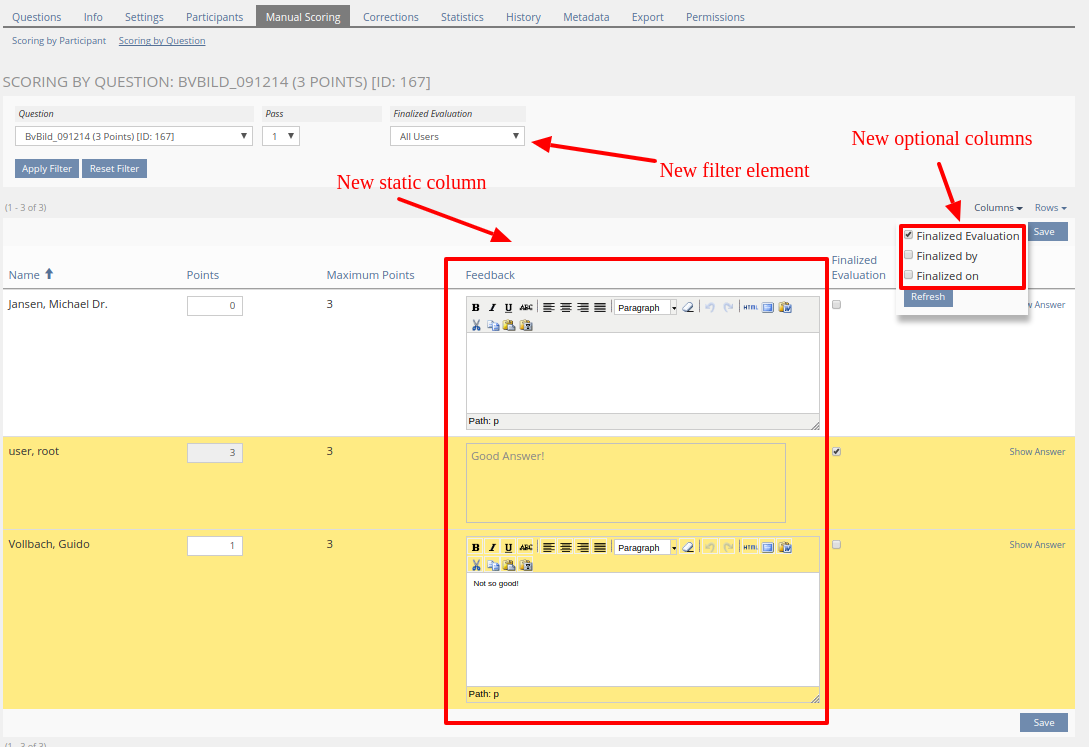
Task: Sort by Name using the arrow icon
Action: coord(49,274)
